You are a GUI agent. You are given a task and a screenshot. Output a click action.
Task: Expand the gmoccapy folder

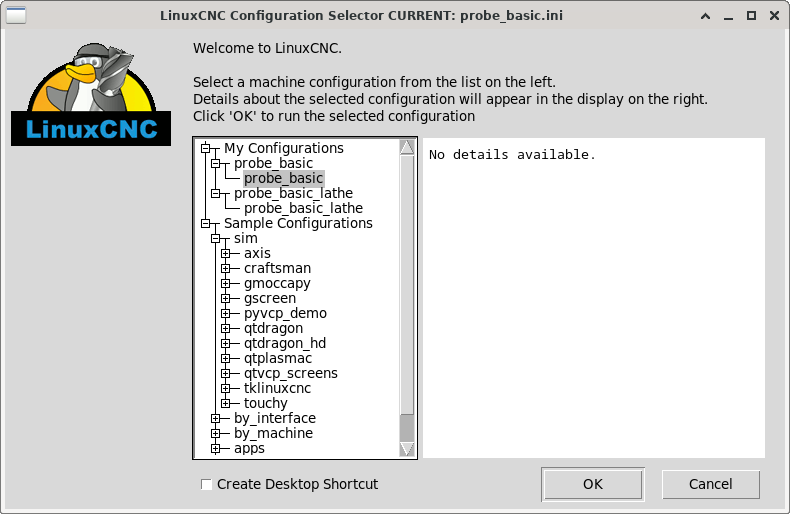click(x=226, y=283)
